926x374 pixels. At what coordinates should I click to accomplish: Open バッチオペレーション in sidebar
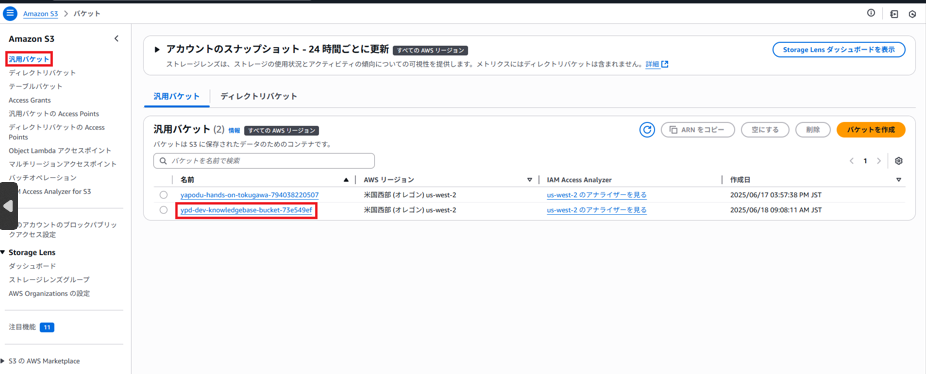coord(43,177)
